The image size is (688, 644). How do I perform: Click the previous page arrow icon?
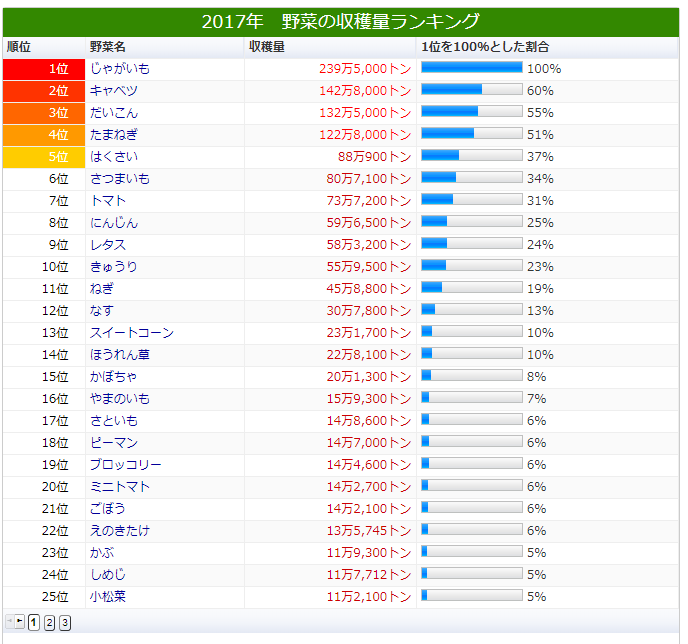click(10, 623)
